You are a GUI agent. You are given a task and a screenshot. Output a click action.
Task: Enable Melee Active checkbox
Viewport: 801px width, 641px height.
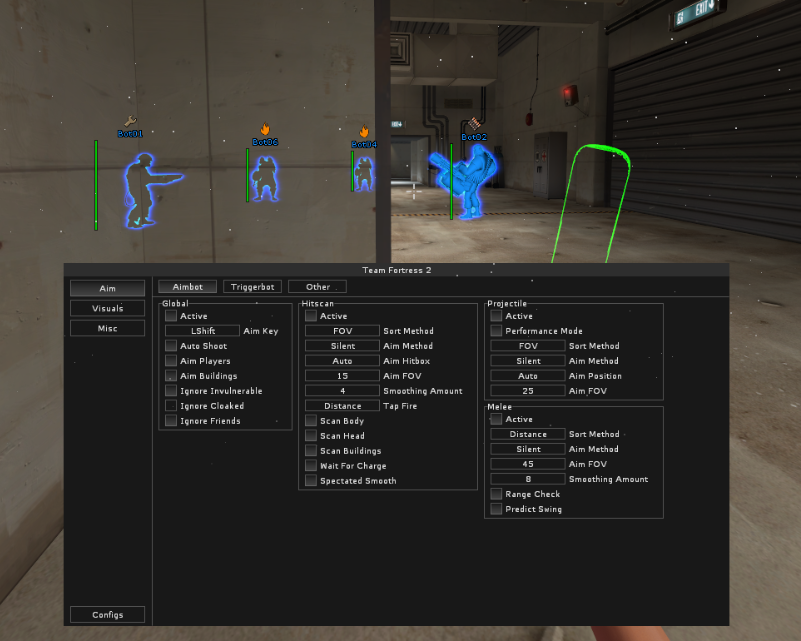(496, 419)
